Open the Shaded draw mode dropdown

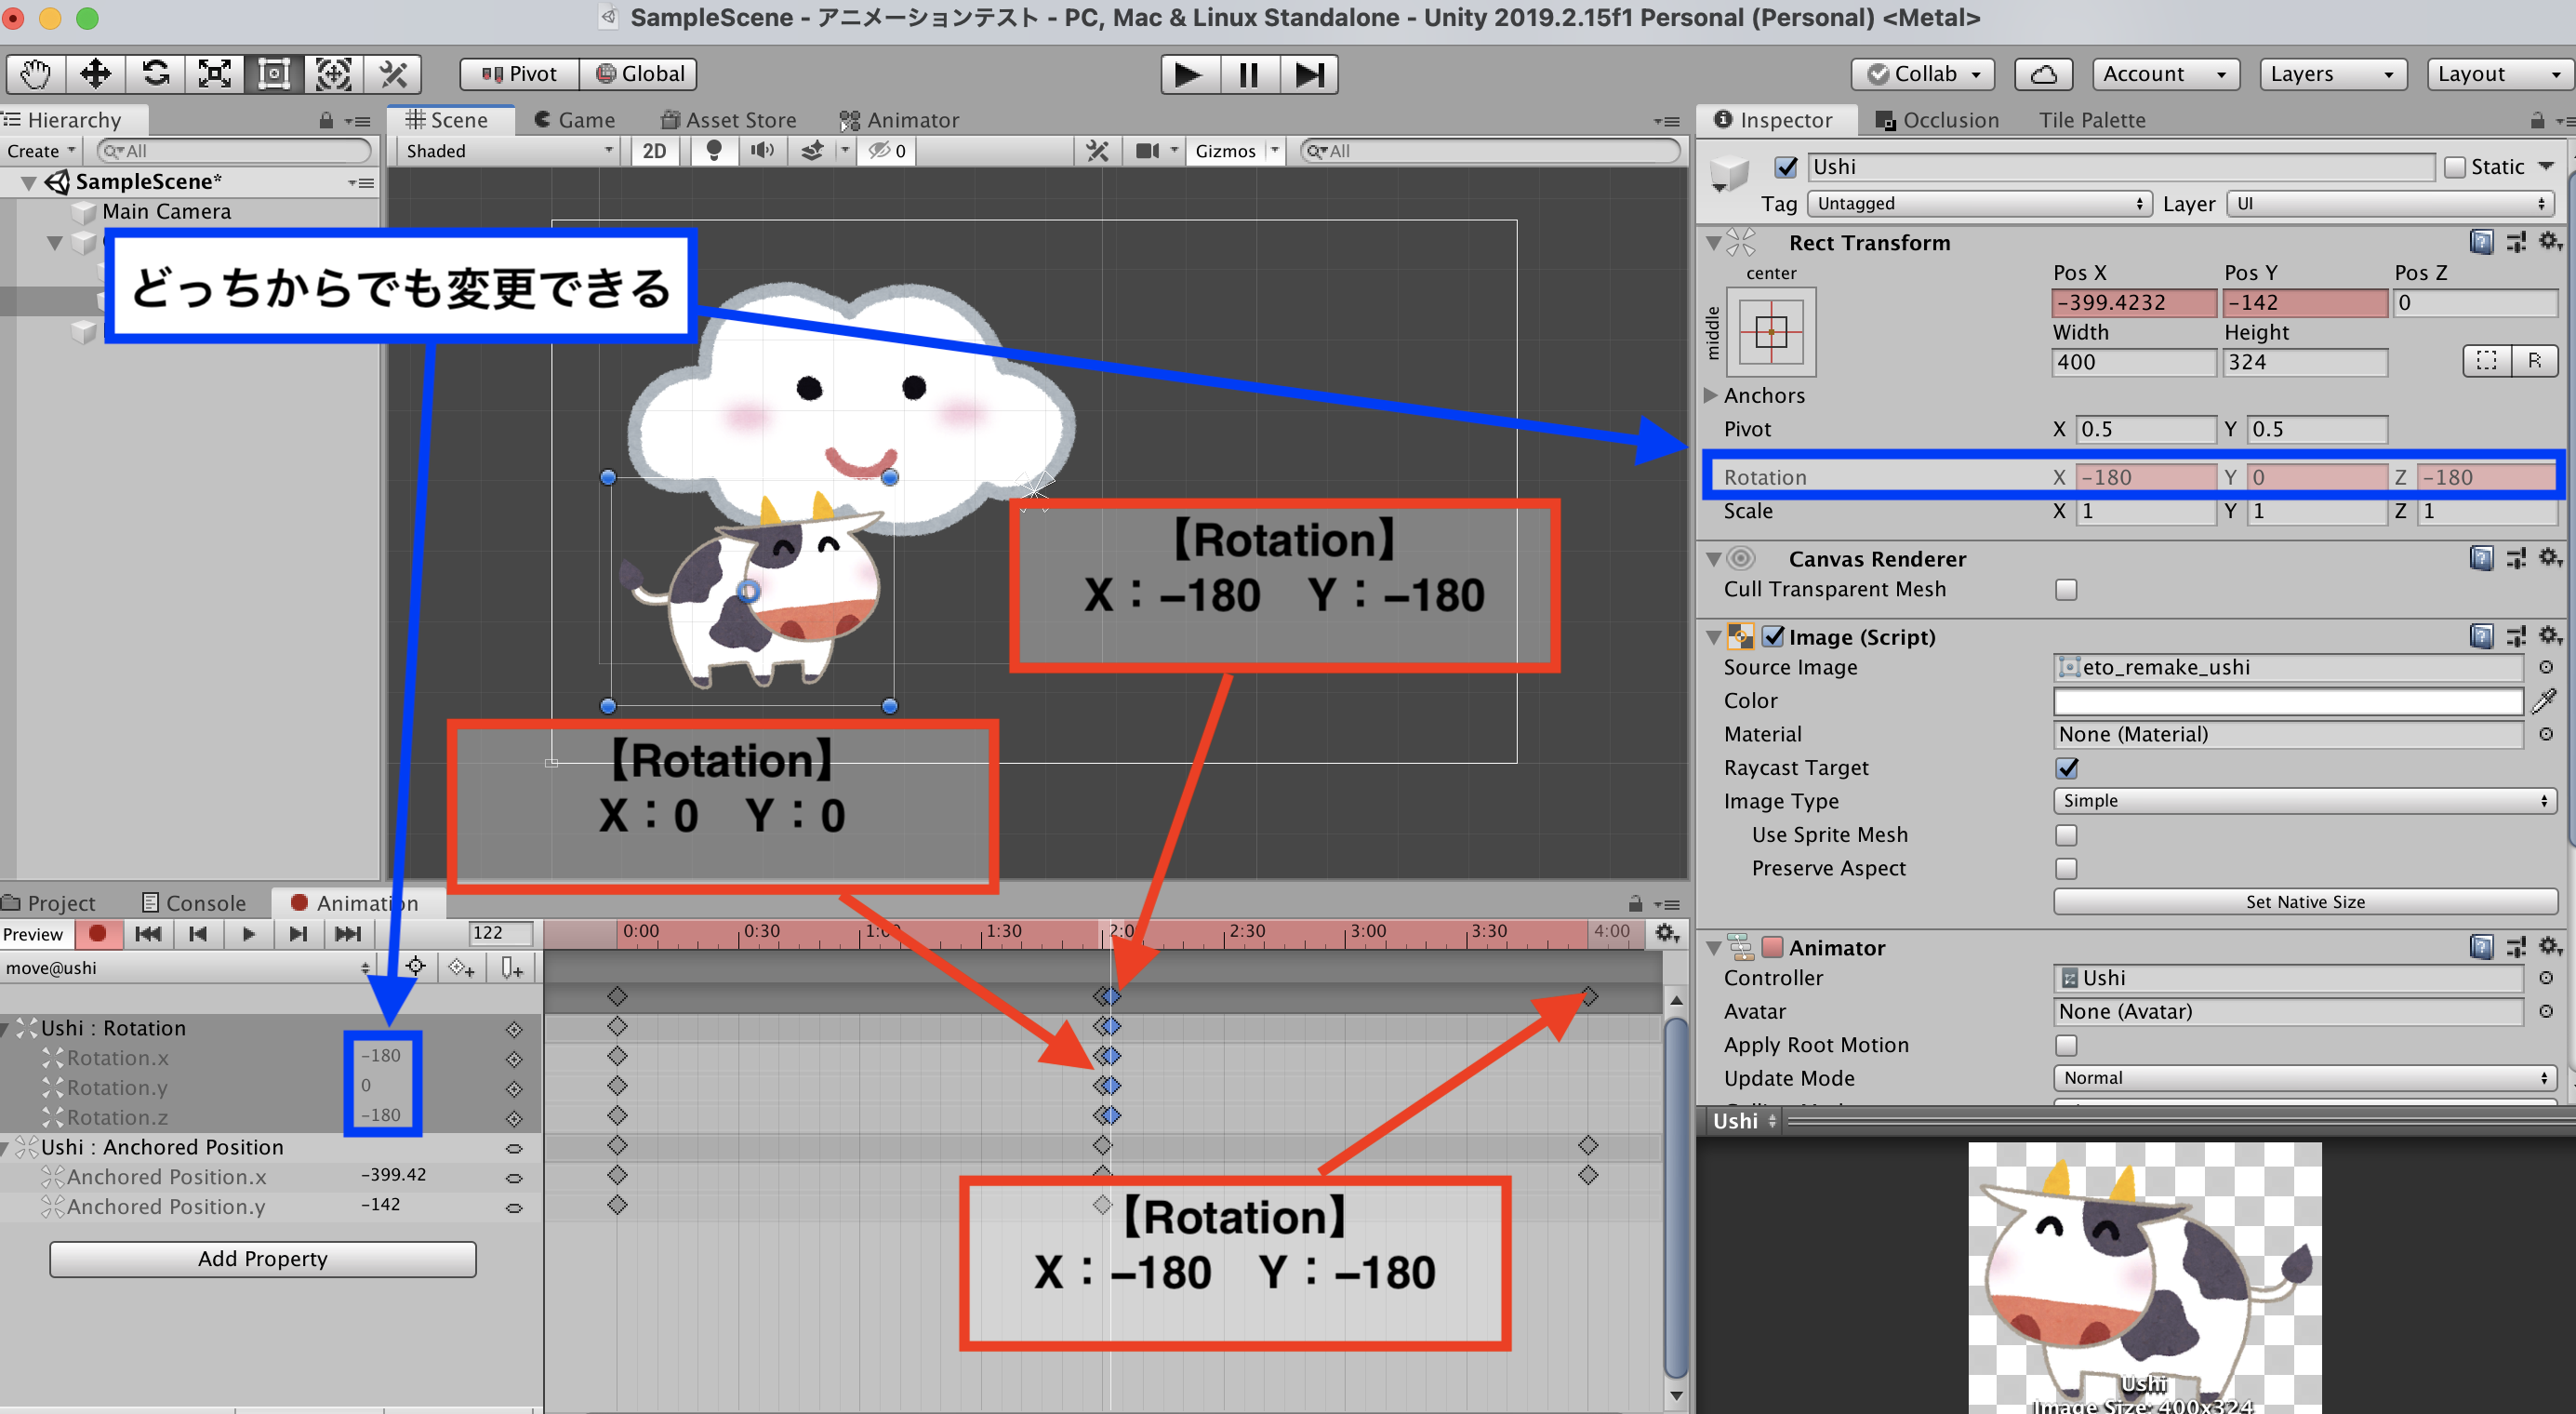point(509,151)
